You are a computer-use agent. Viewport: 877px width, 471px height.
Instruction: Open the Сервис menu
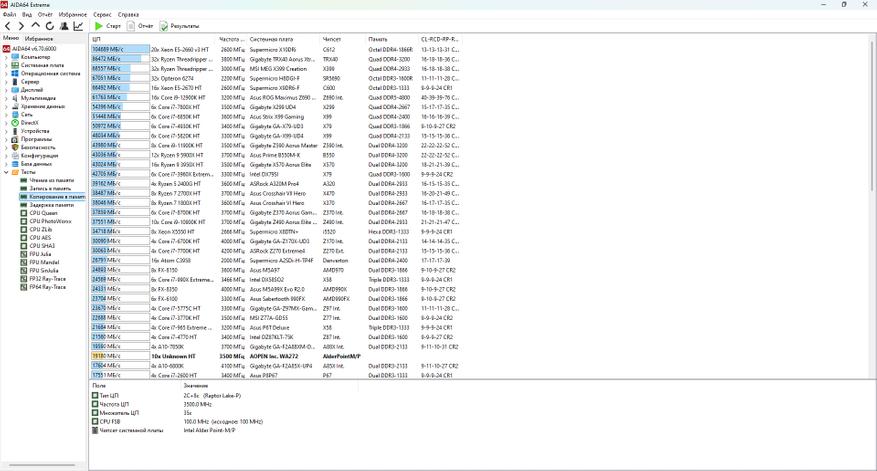click(102, 15)
